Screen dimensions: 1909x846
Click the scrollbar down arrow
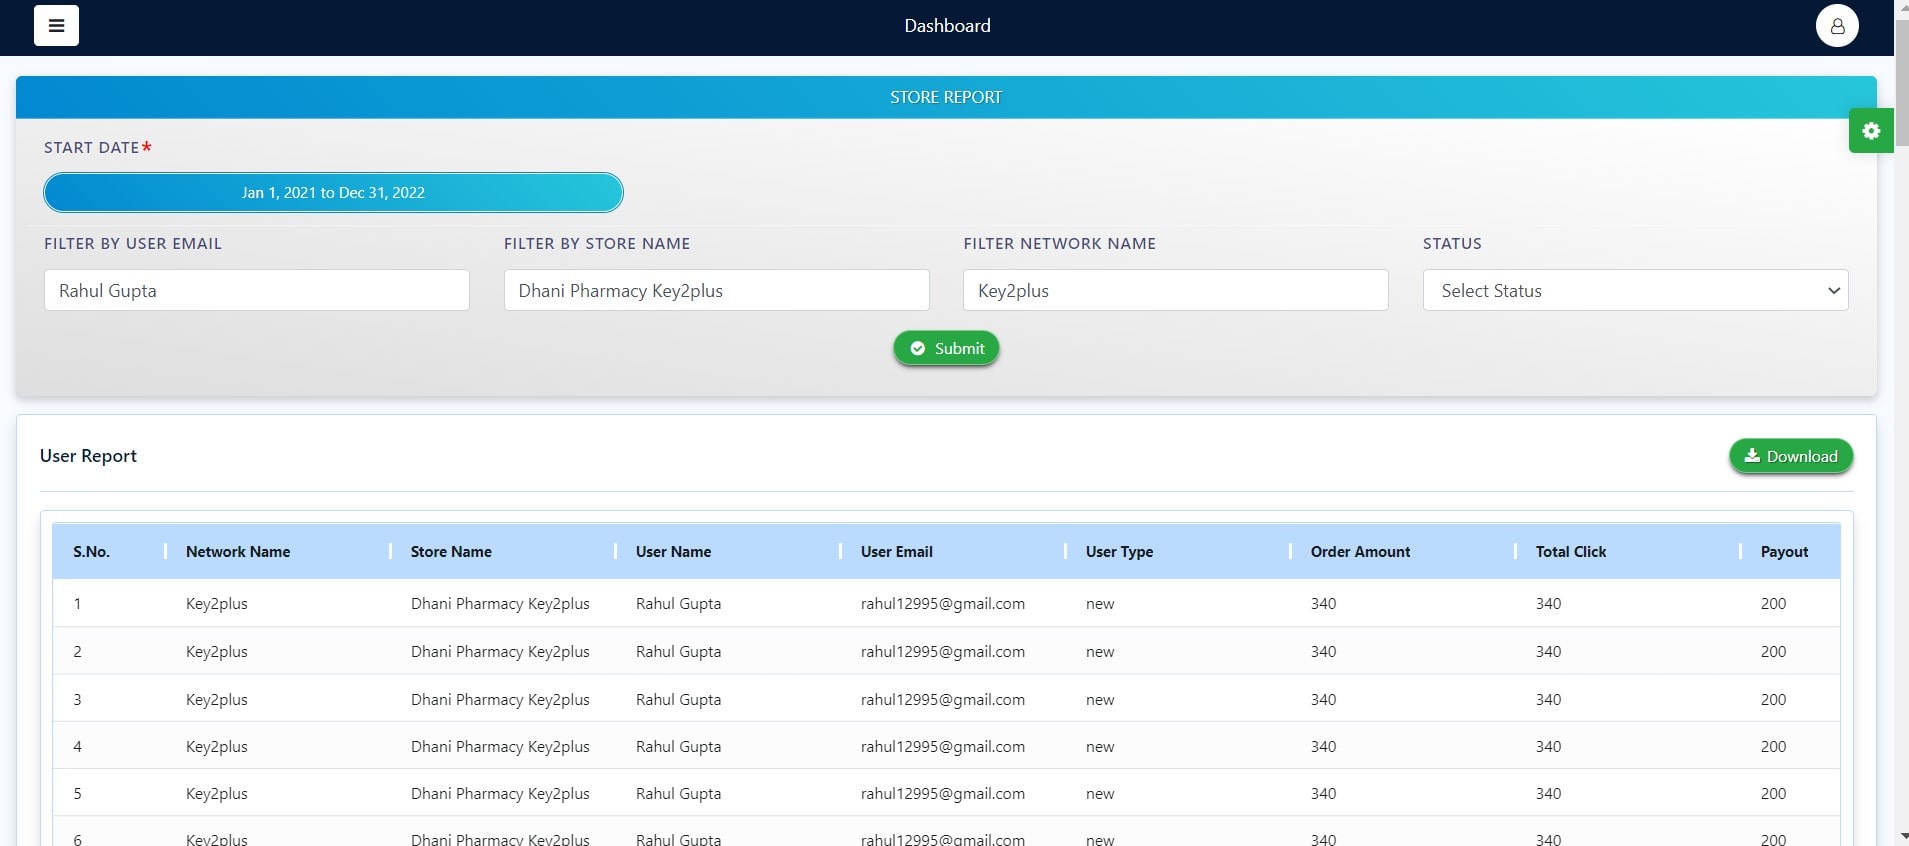click(x=1901, y=836)
